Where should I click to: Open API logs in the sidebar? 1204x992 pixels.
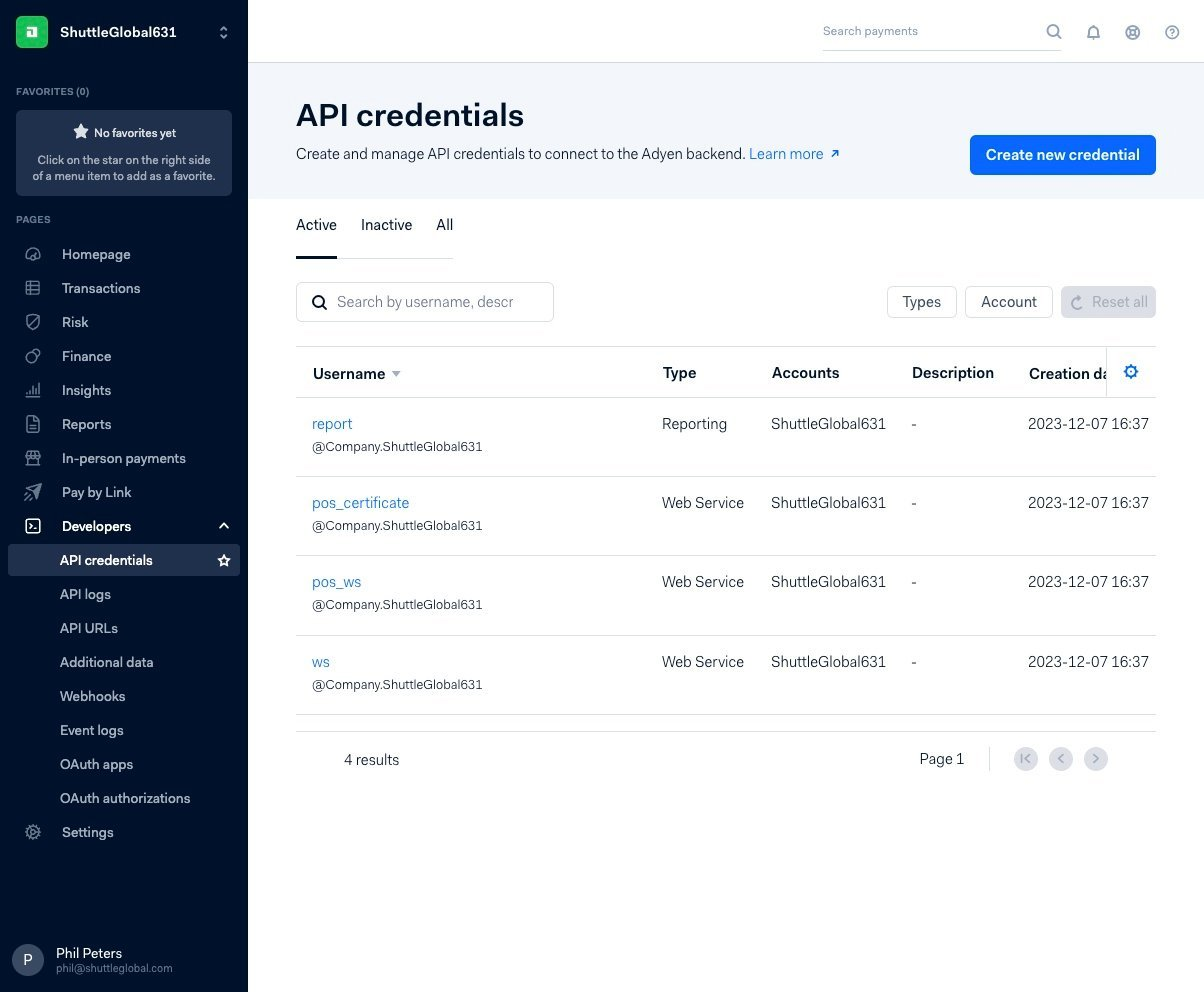click(85, 594)
